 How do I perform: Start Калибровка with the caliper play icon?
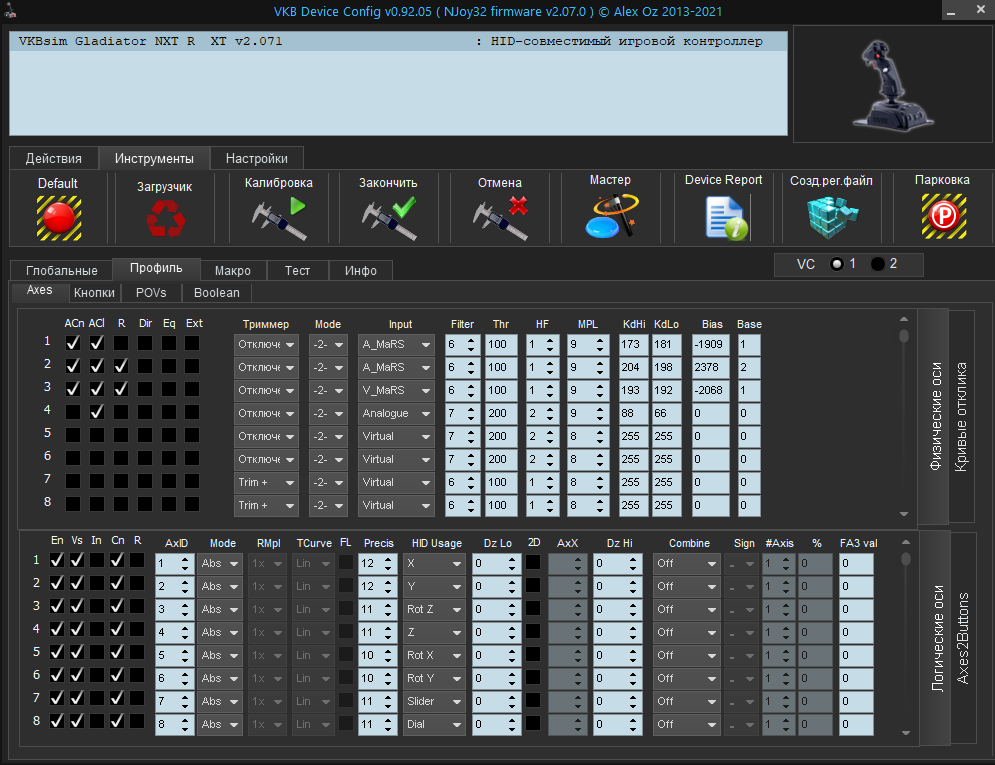coord(279,218)
